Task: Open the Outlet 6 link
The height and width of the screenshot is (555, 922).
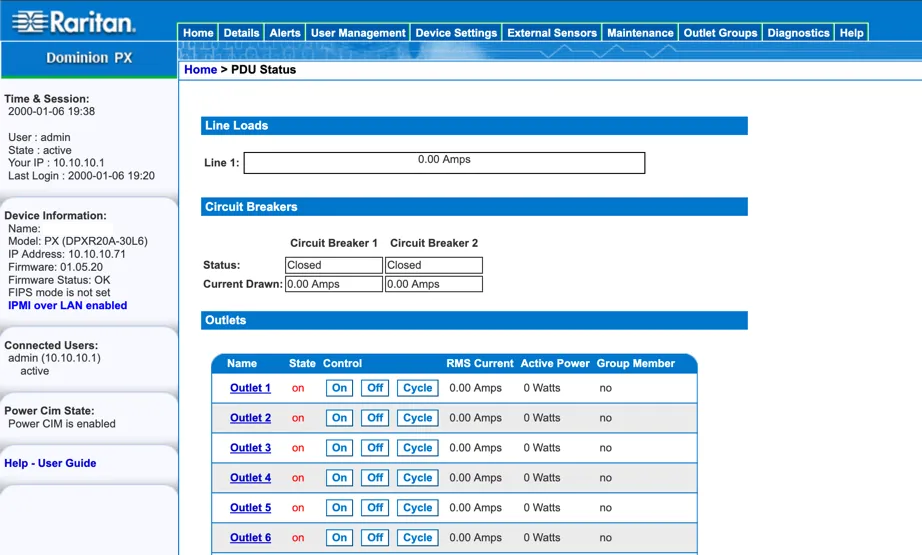Action: (250, 538)
